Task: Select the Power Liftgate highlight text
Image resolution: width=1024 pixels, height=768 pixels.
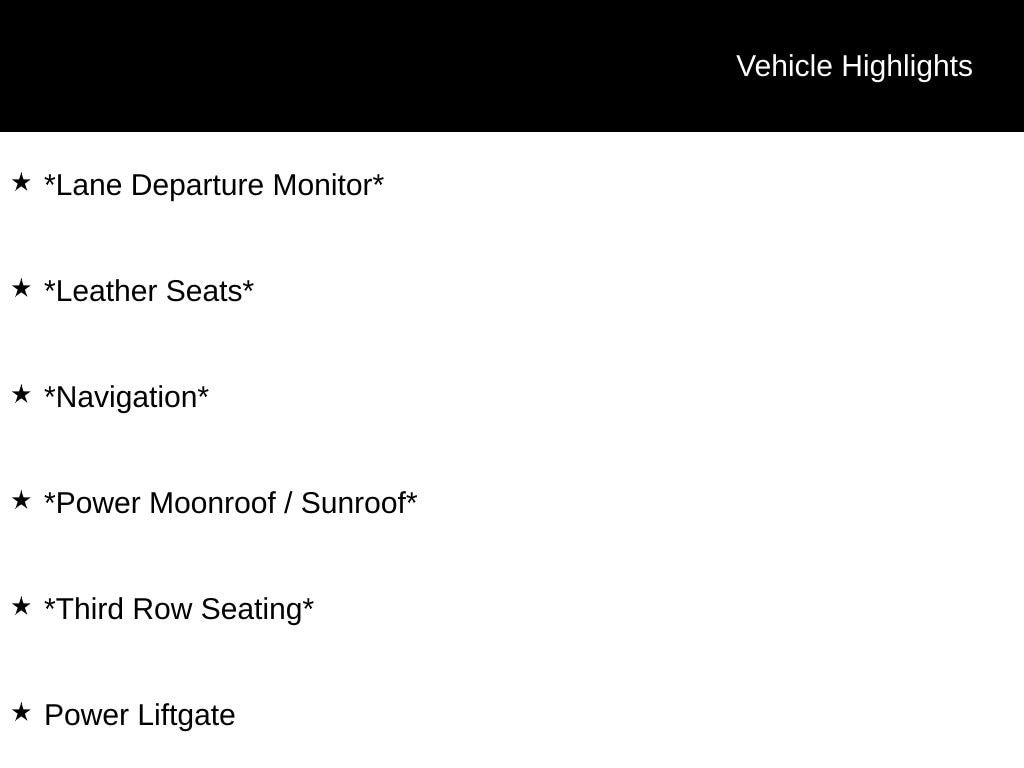Action: [140, 716]
